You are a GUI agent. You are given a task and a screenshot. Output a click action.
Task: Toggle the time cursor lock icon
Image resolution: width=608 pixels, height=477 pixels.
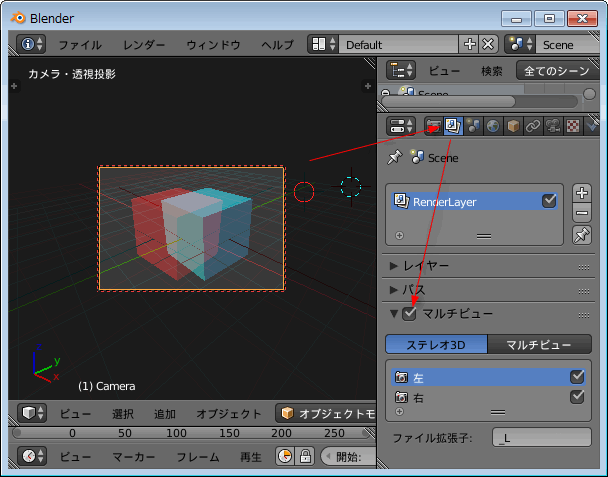tap(305, 456)
